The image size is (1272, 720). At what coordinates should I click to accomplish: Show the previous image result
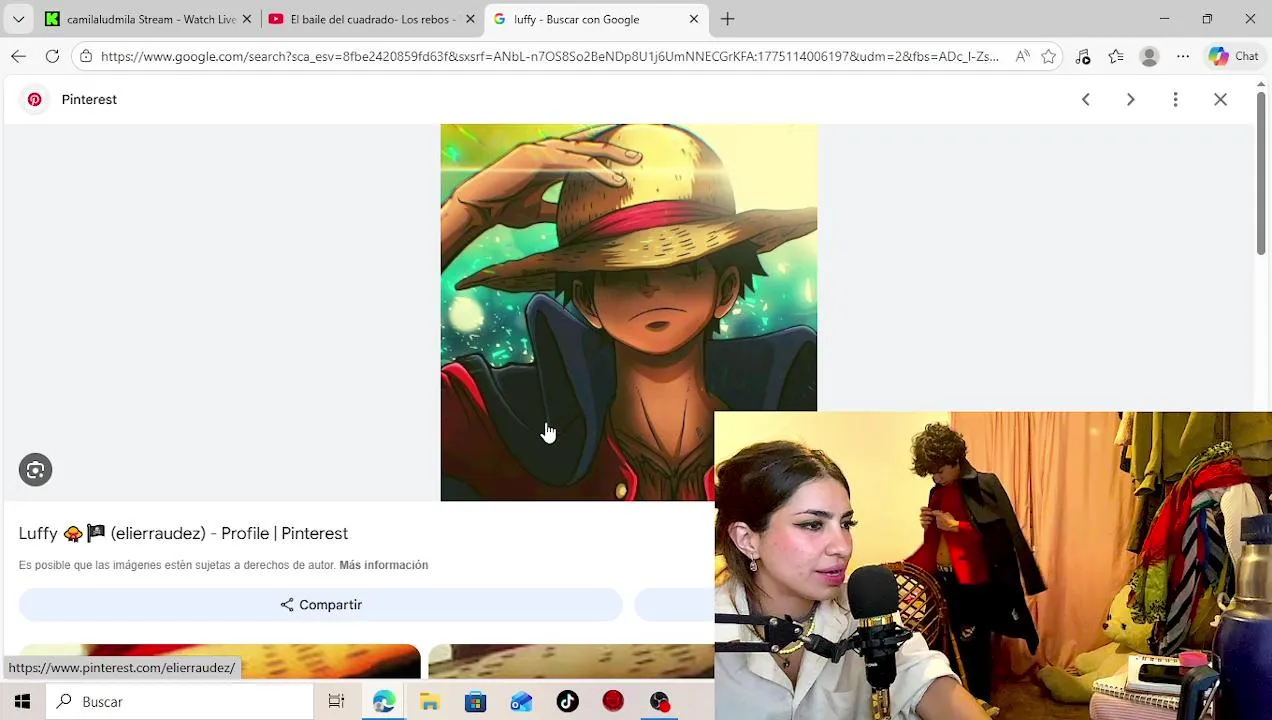(1085, 100)
